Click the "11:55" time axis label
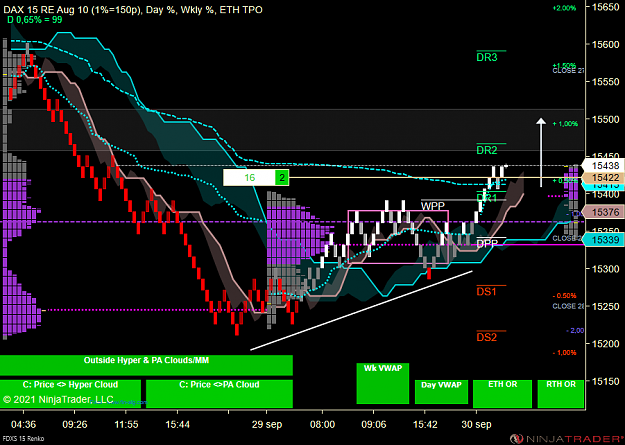This screenshot has height=445, width=625. [126, 425]
